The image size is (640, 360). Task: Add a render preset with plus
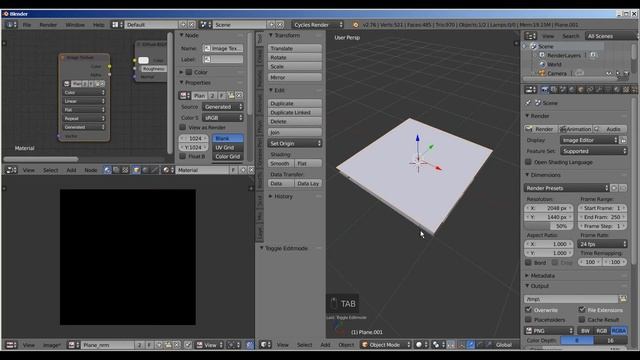click(614, 188)
